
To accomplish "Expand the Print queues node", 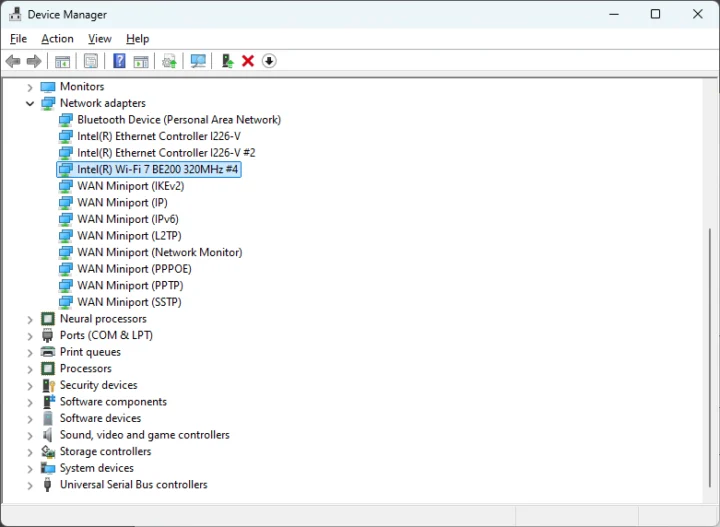I will point(30,353).
